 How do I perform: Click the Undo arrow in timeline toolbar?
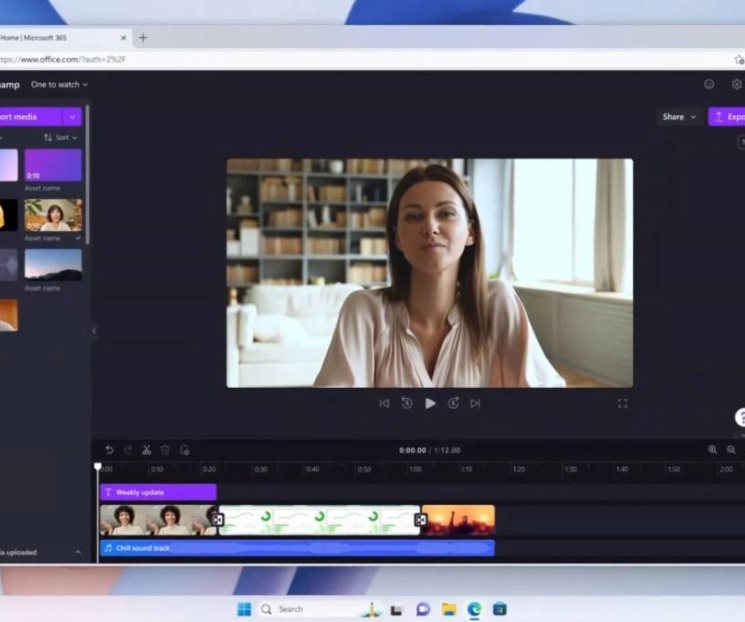(109, 450)
